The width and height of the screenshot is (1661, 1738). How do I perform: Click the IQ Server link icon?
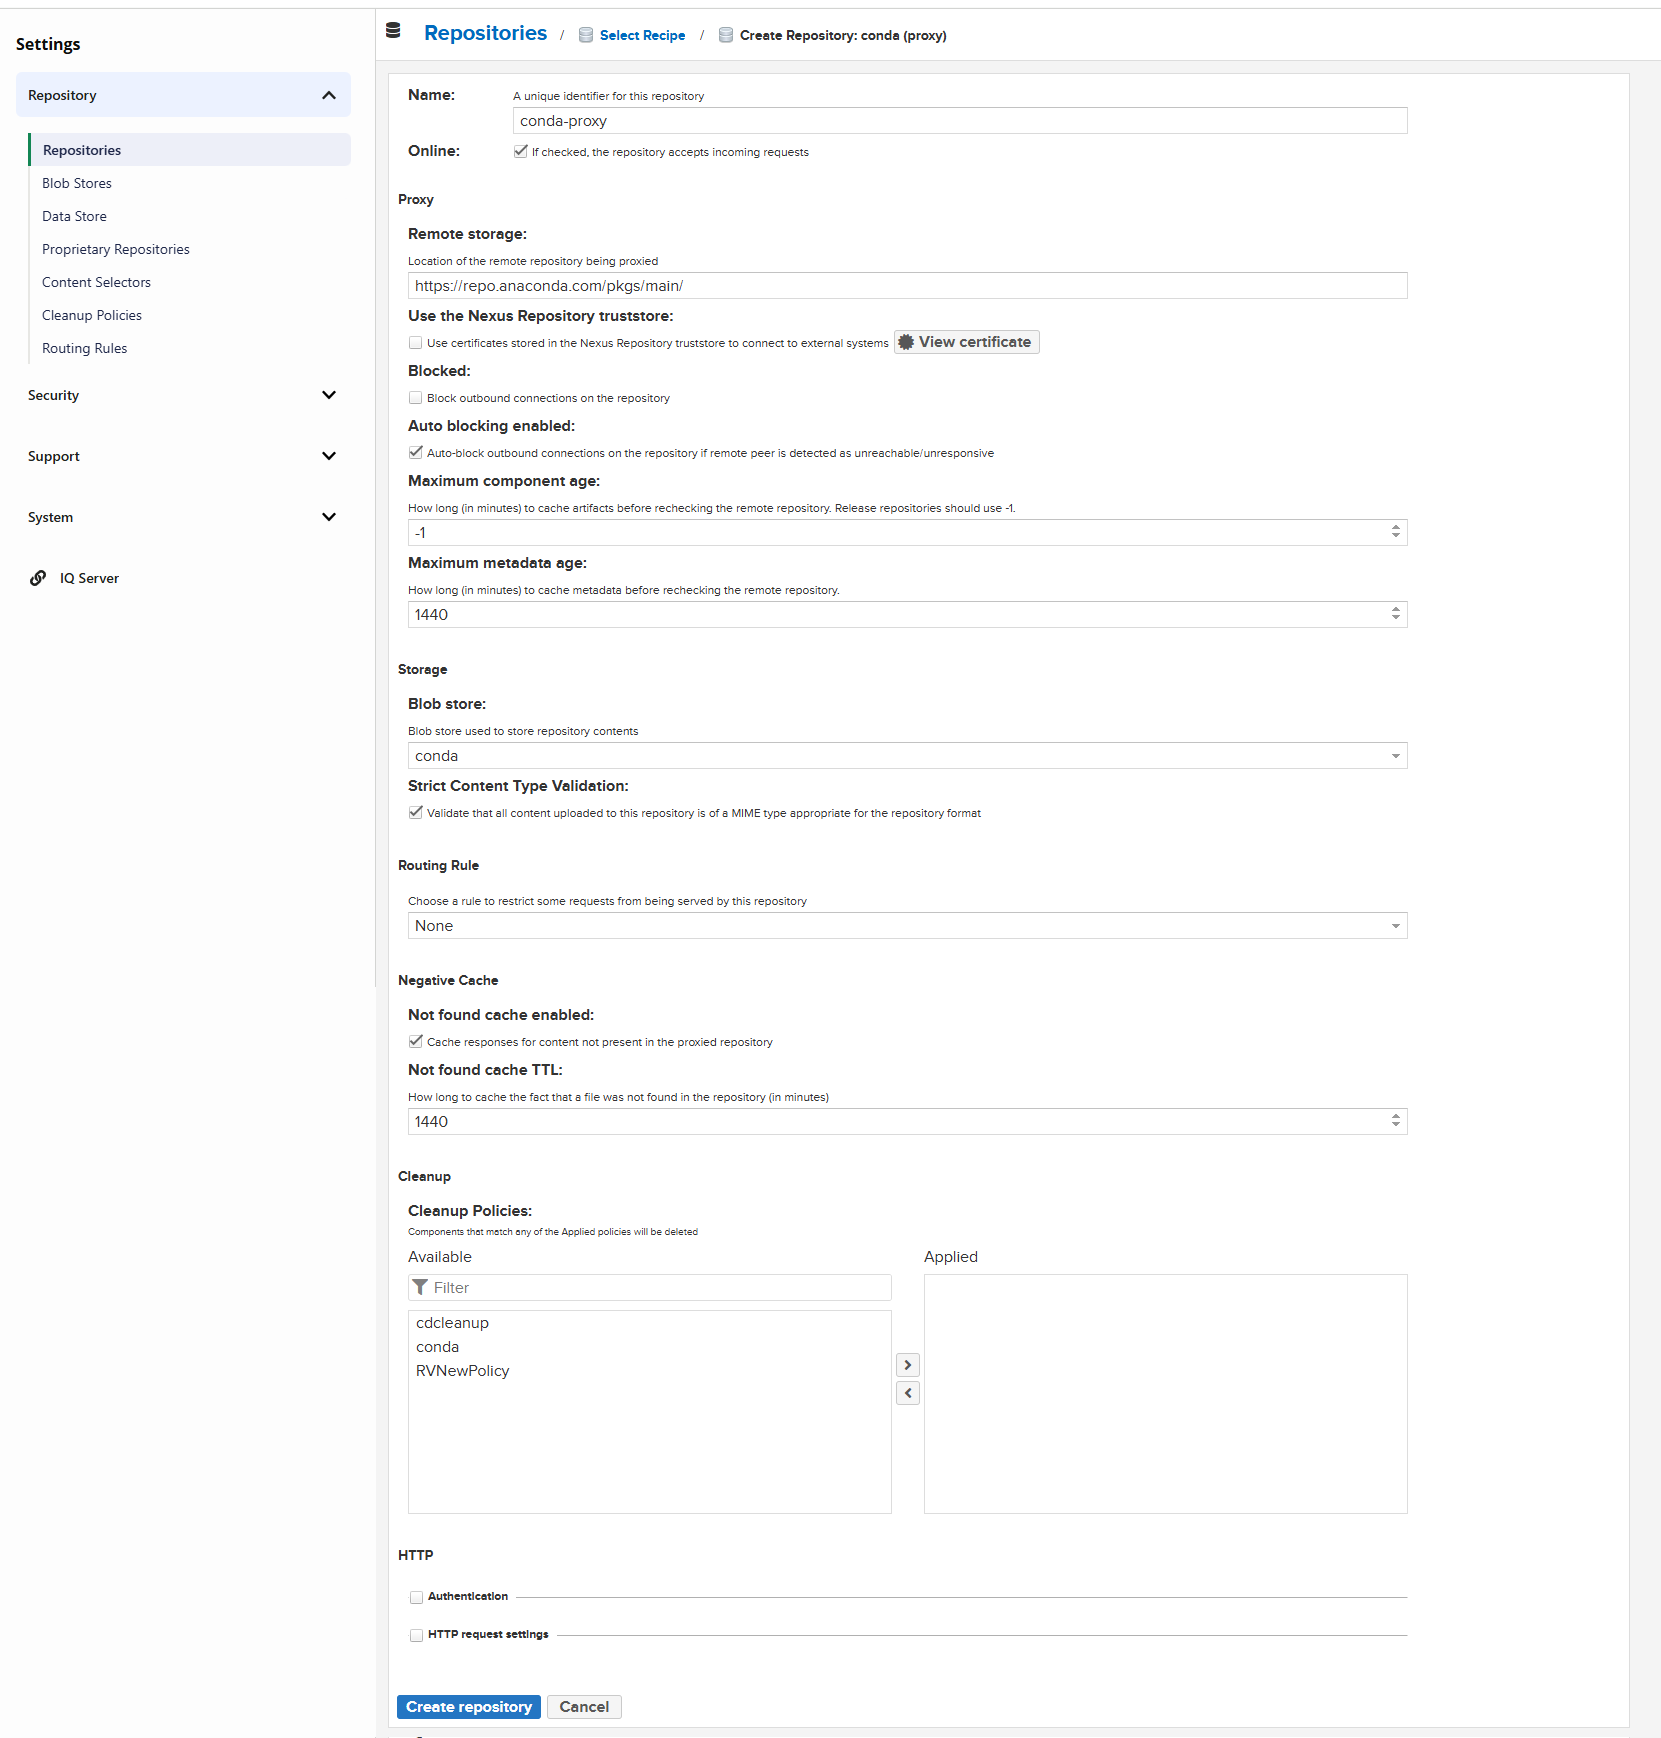click(x=38, y=578)
